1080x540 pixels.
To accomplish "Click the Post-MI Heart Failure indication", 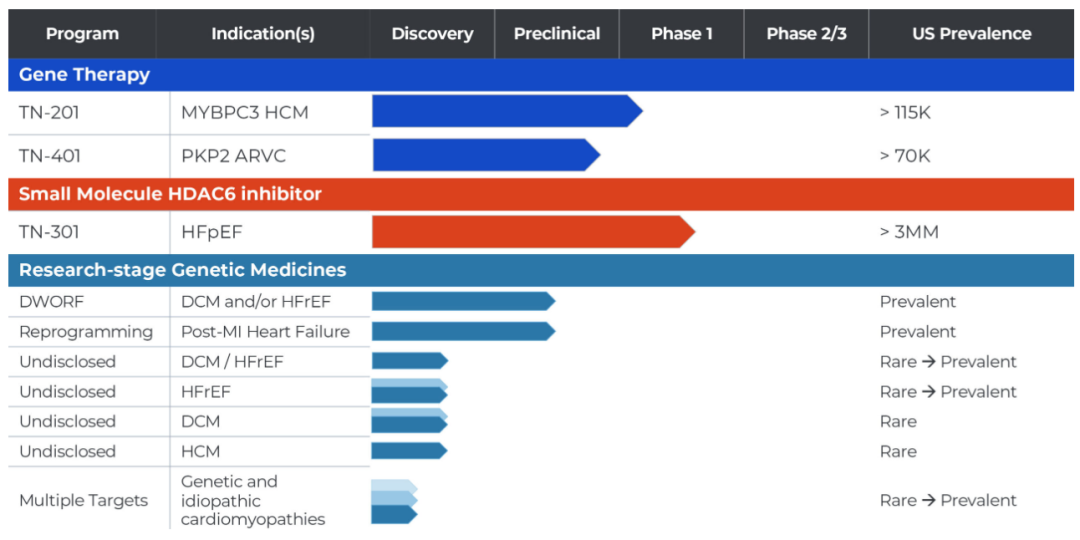I will [265, 332].
